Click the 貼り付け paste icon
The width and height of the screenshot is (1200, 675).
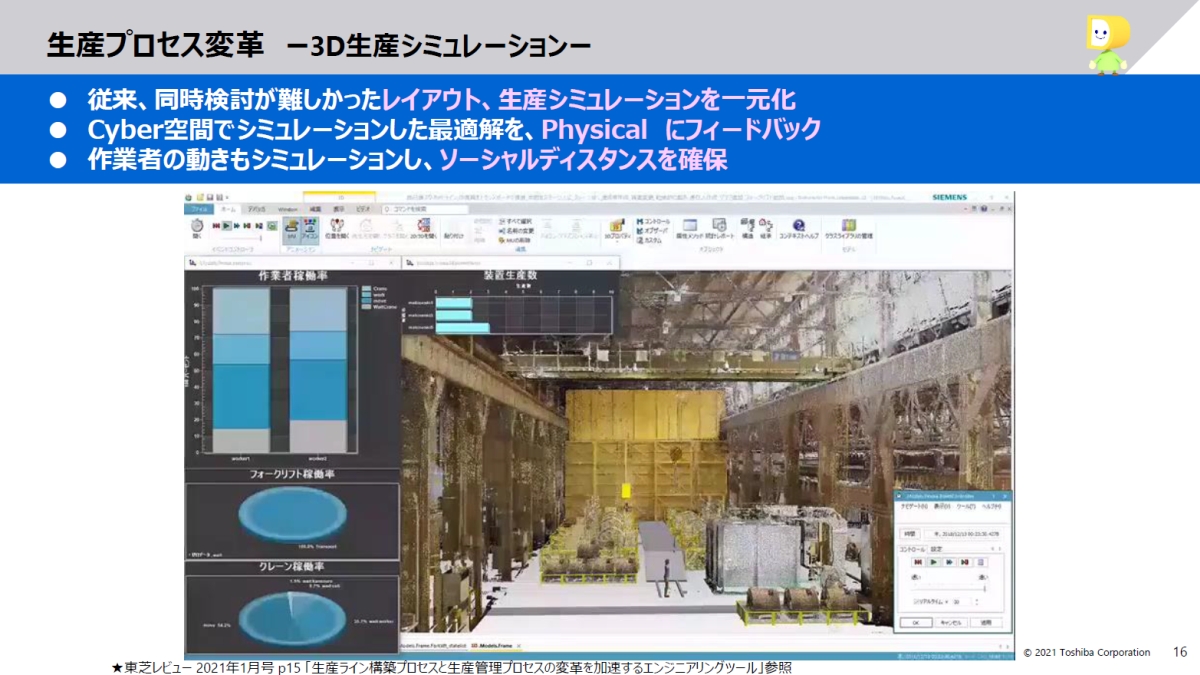[x=454, y=230]
